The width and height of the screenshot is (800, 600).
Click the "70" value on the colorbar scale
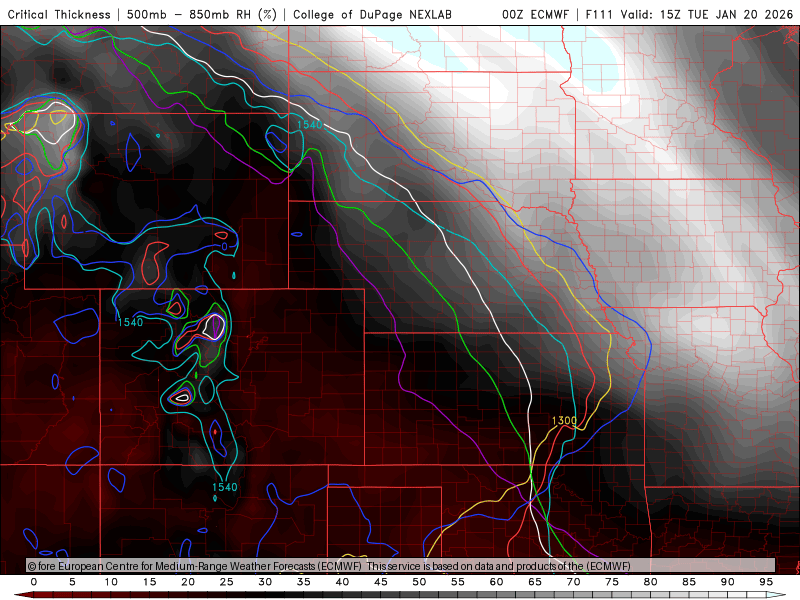[x=573, y=582]
